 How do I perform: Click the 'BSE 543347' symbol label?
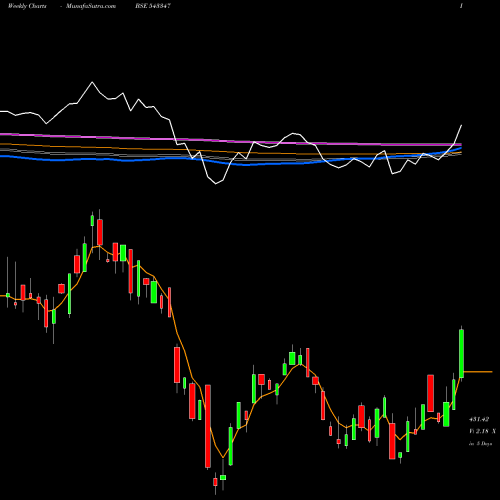153,6
